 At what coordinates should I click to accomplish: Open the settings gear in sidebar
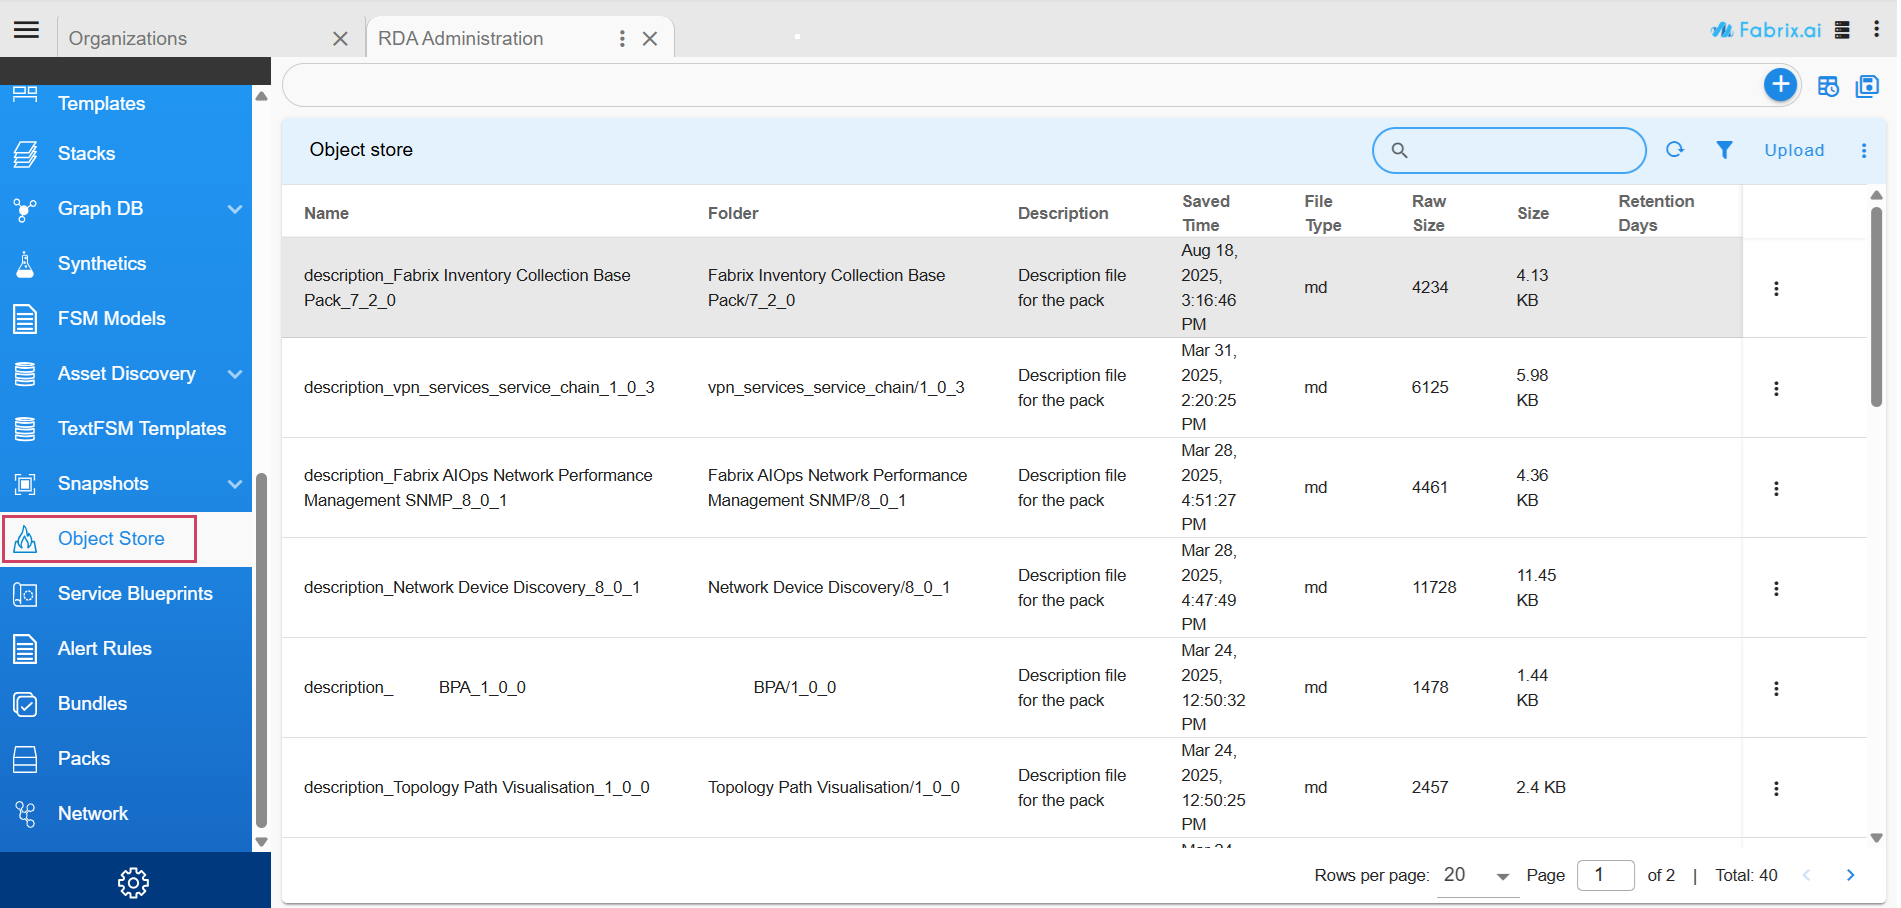click(133, 882)
